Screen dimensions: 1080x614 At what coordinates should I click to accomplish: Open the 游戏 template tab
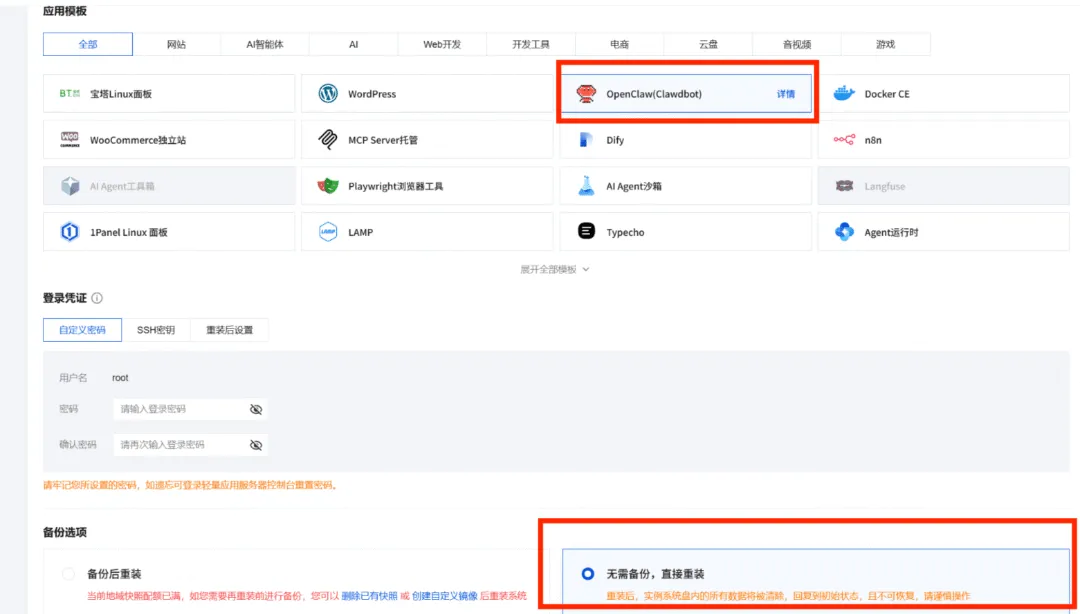tap(886, 44)
